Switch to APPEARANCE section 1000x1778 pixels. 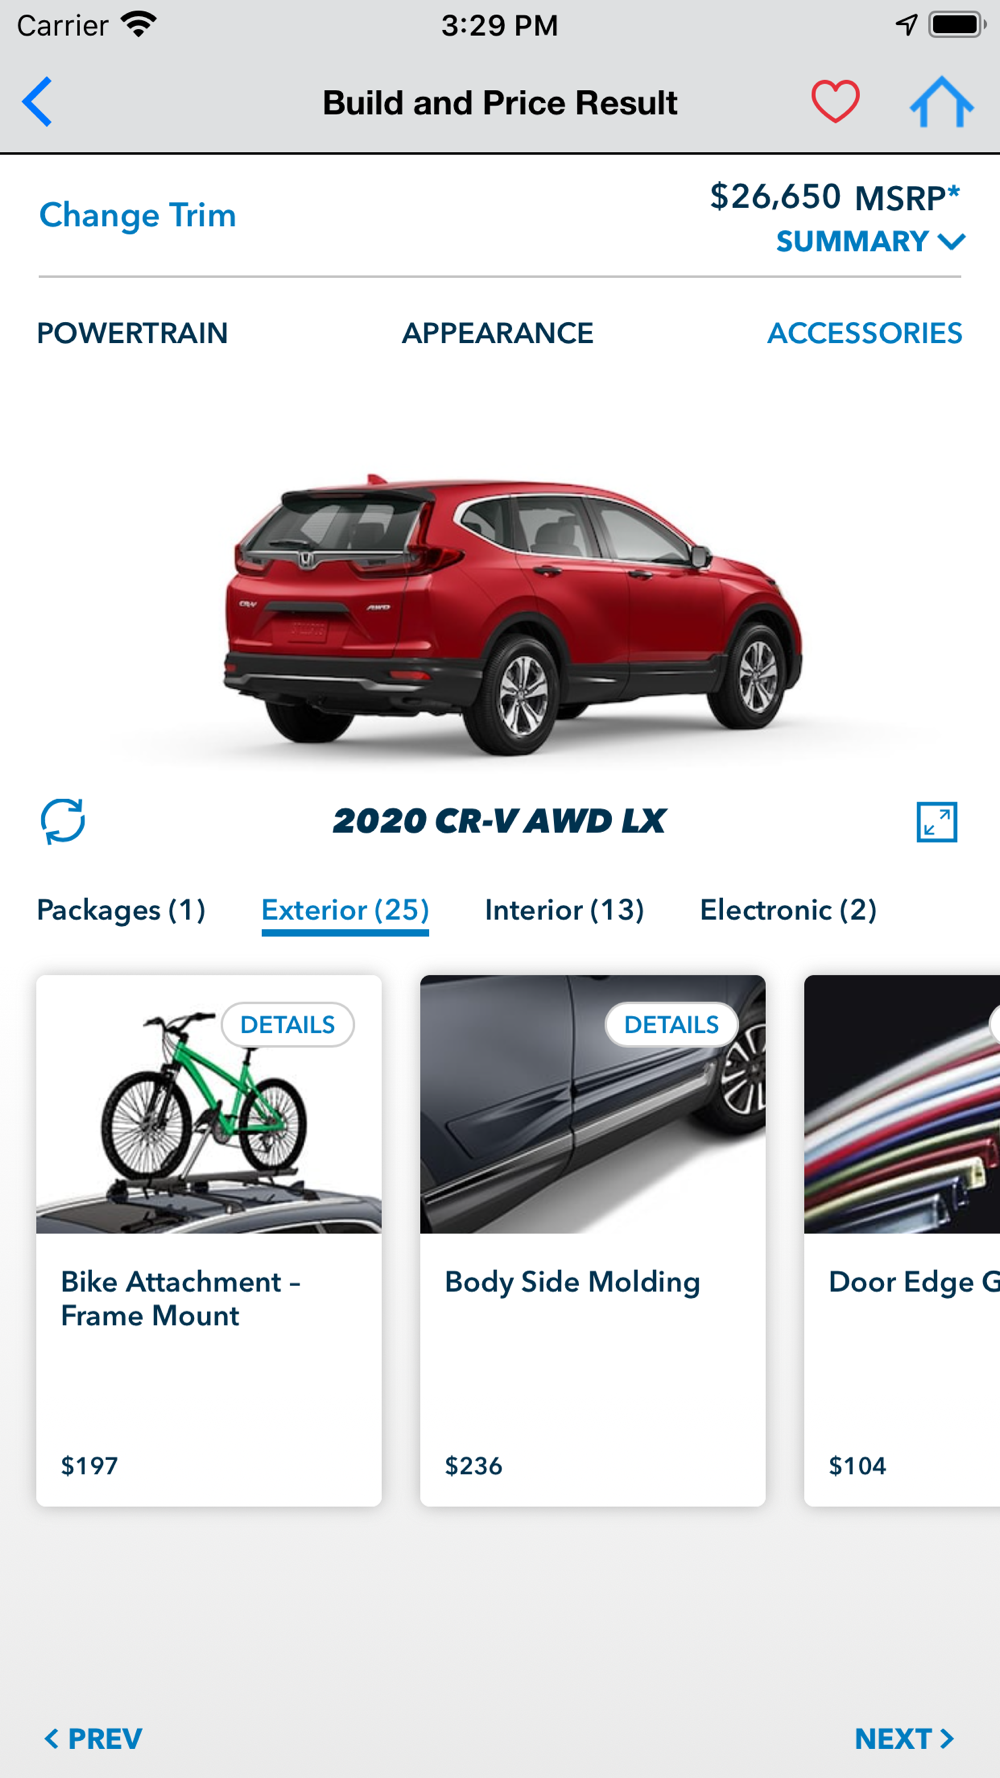[x=497, y=333]
